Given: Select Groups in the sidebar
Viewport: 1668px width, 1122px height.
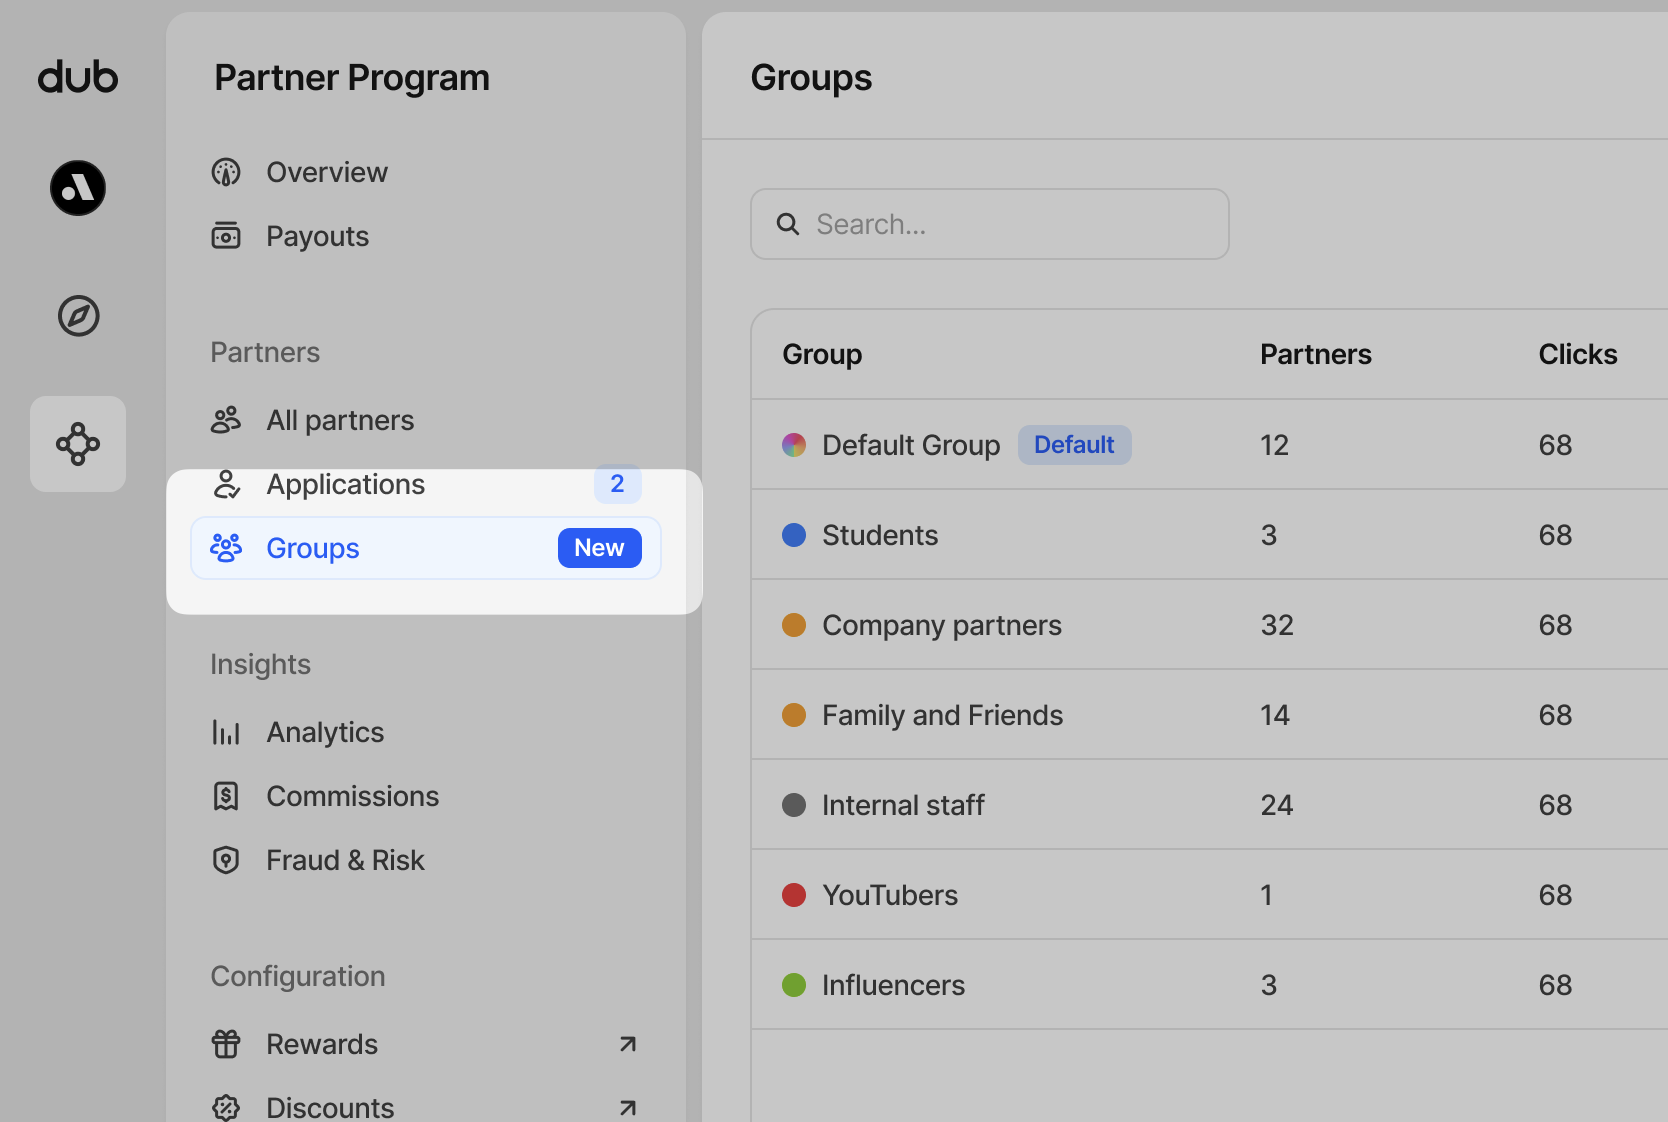Looking at the screenshot, I should (426, 548).
